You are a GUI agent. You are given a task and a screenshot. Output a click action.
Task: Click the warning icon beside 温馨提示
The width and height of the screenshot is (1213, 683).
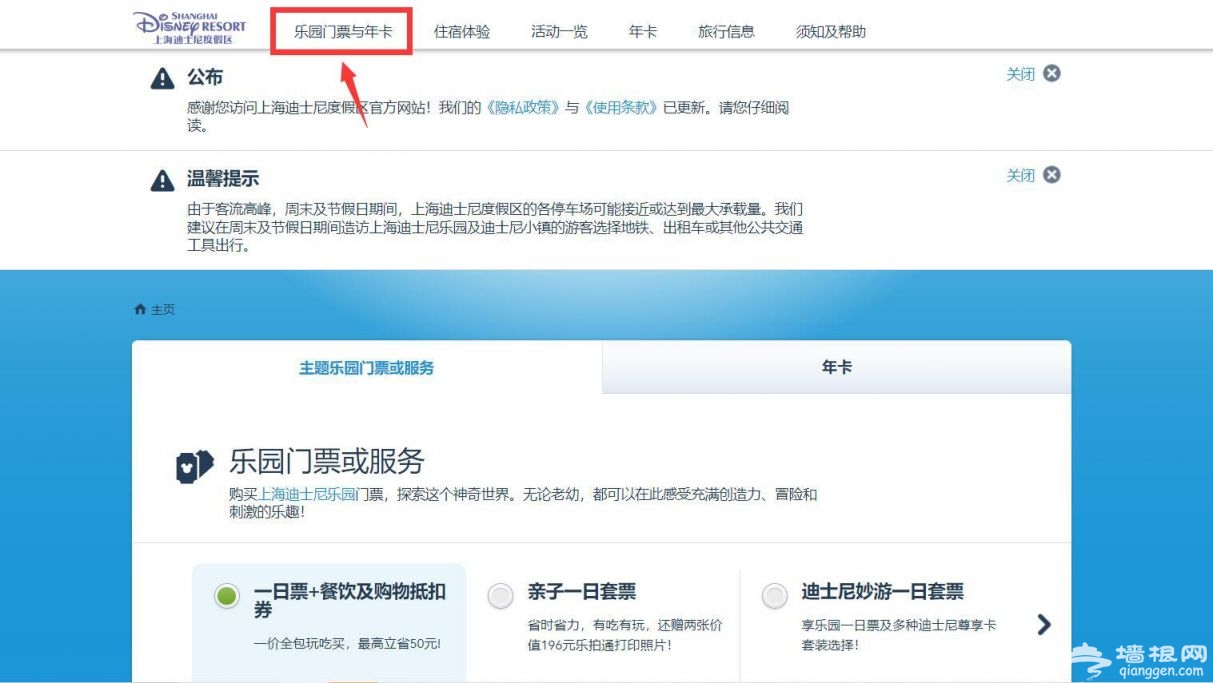[162, 181]
